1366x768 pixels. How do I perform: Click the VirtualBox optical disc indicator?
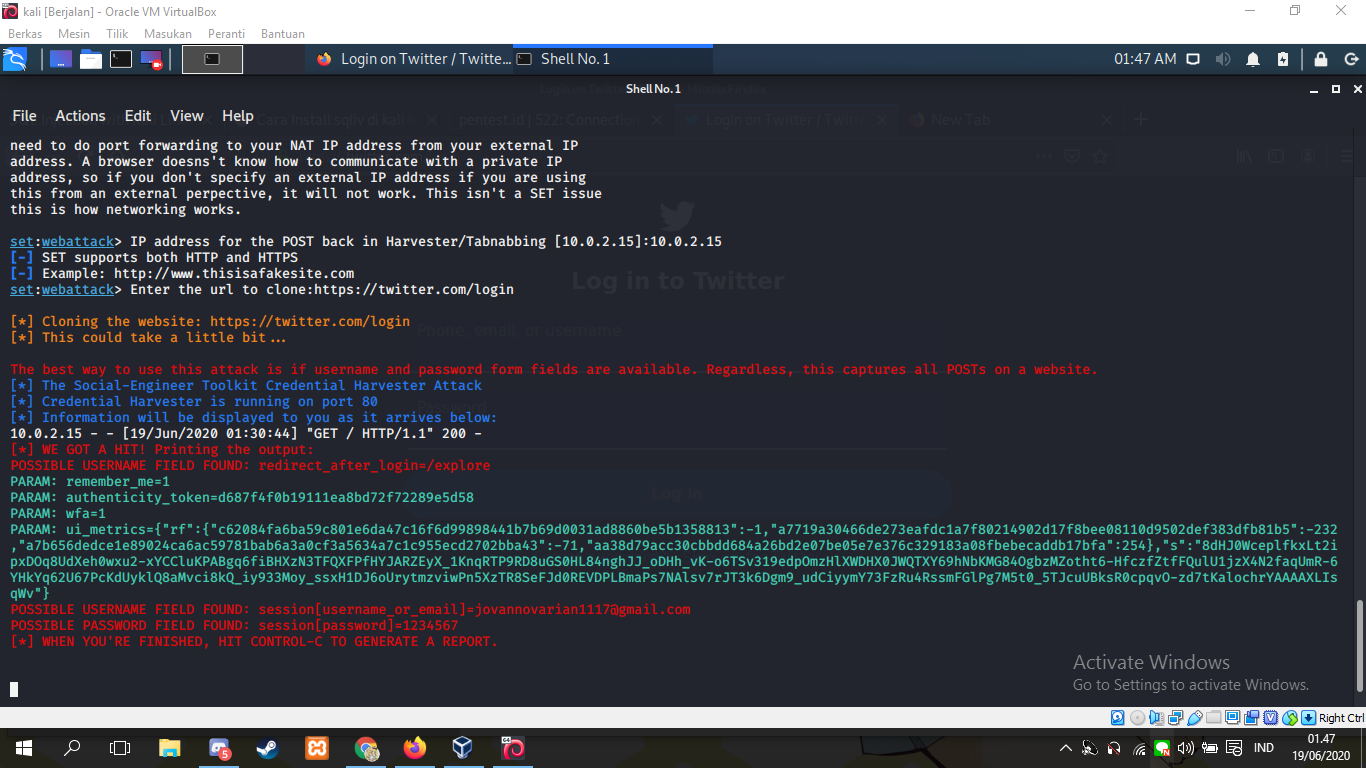(x=1137, y=718)
